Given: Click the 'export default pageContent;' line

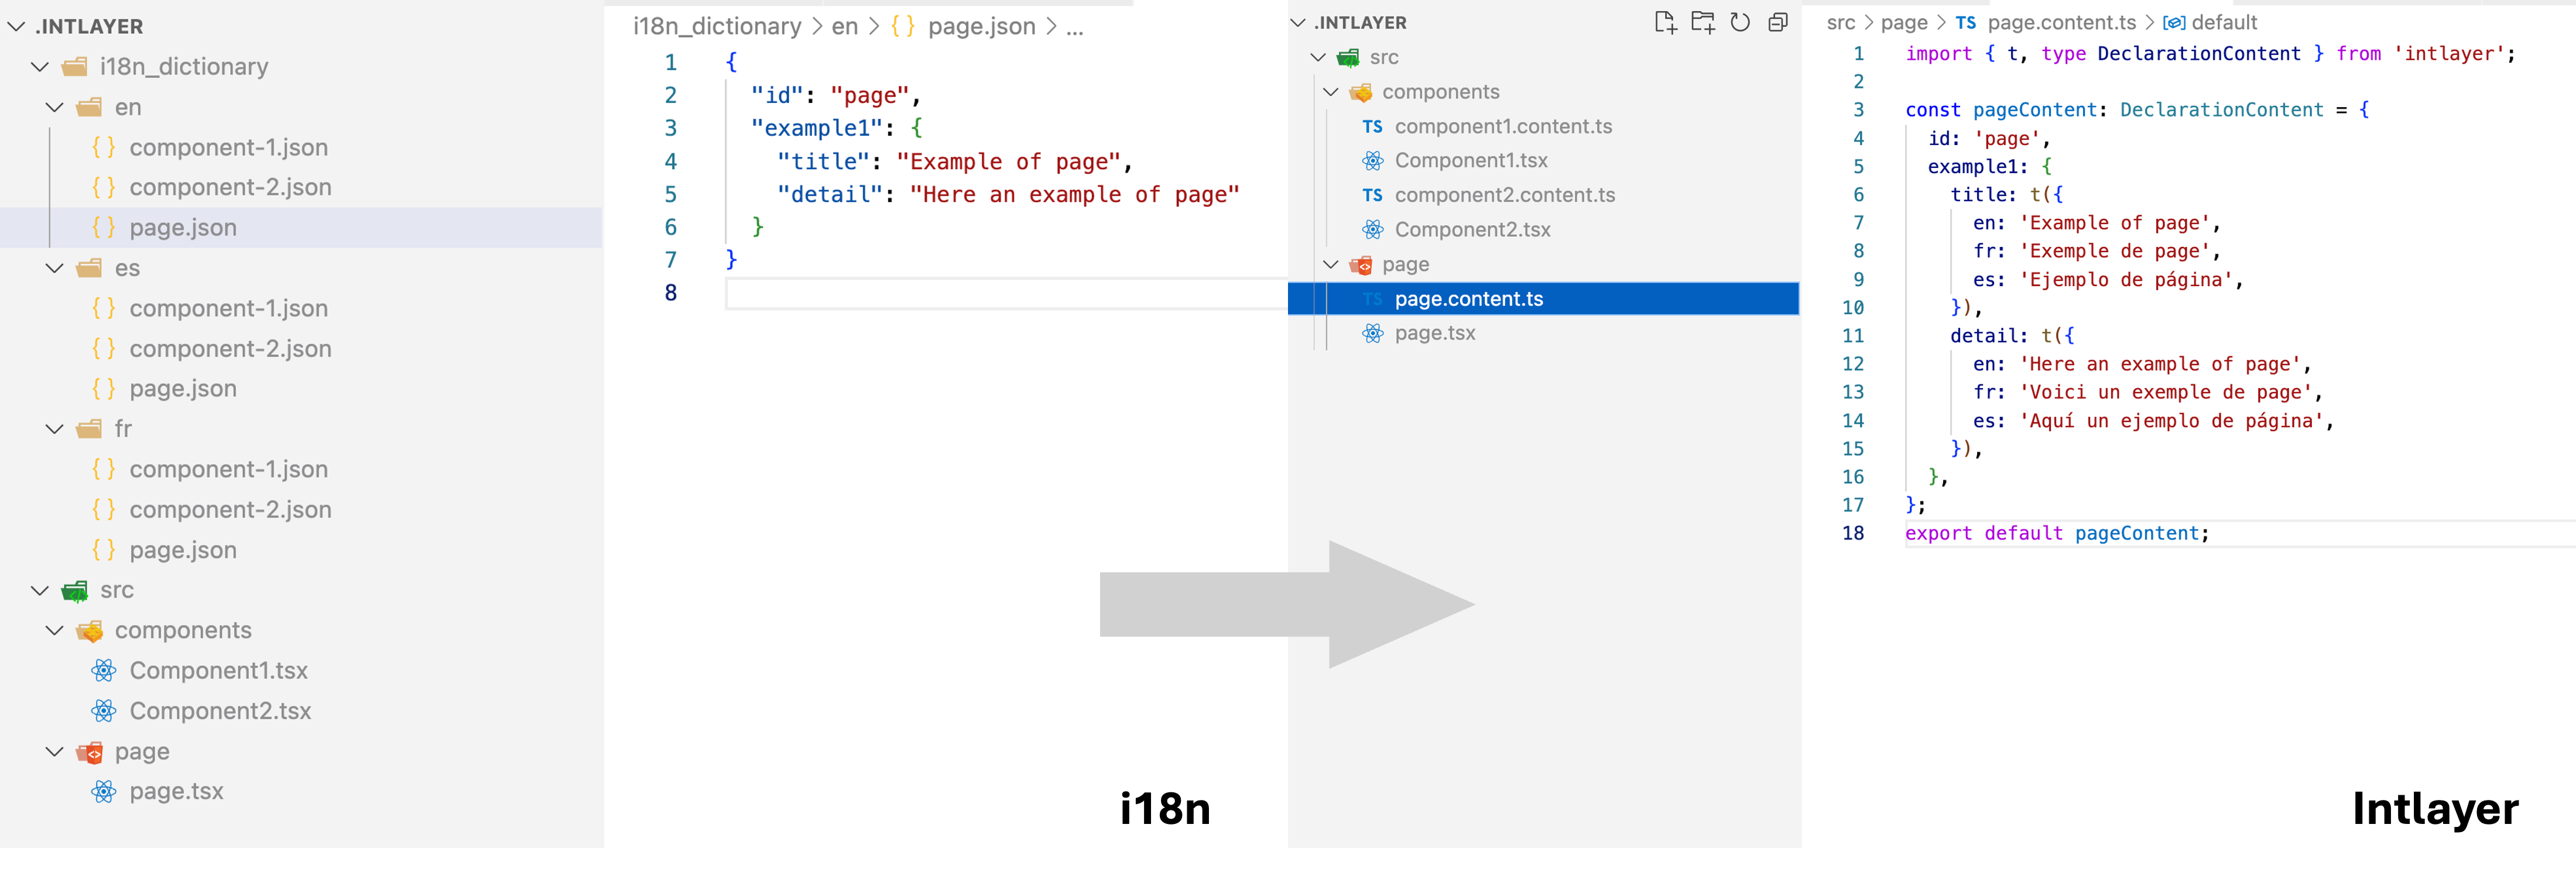Looking at the screenshot, I should [x=2057, y=534].
